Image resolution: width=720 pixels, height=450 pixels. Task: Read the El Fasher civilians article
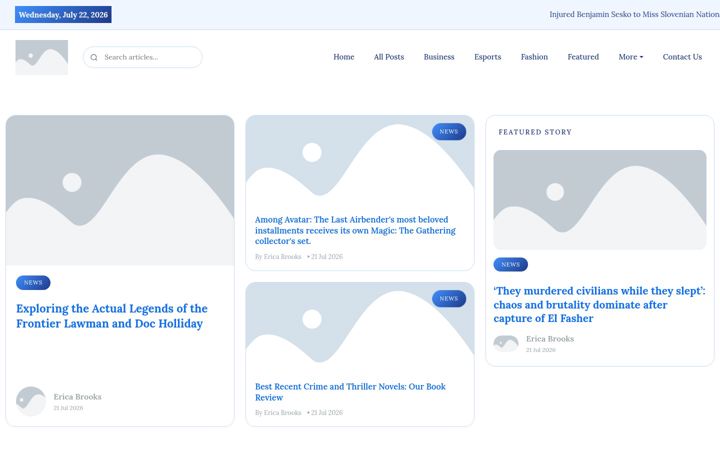tap(599, 304)
